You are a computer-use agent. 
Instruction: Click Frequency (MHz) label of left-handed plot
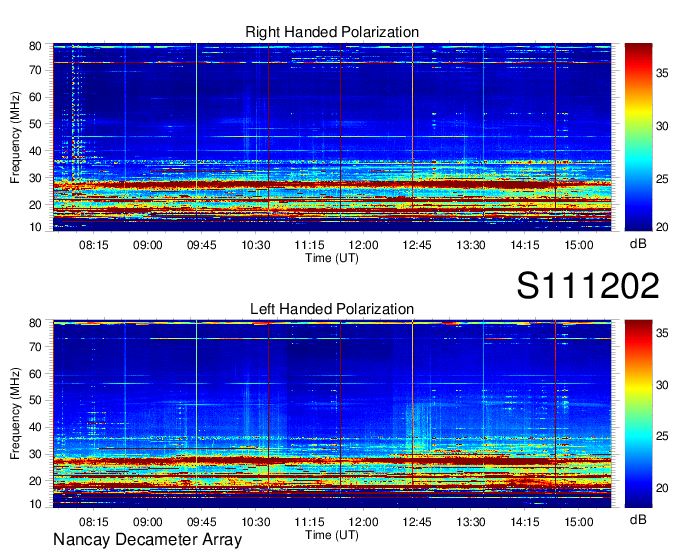tap(15, 414)
